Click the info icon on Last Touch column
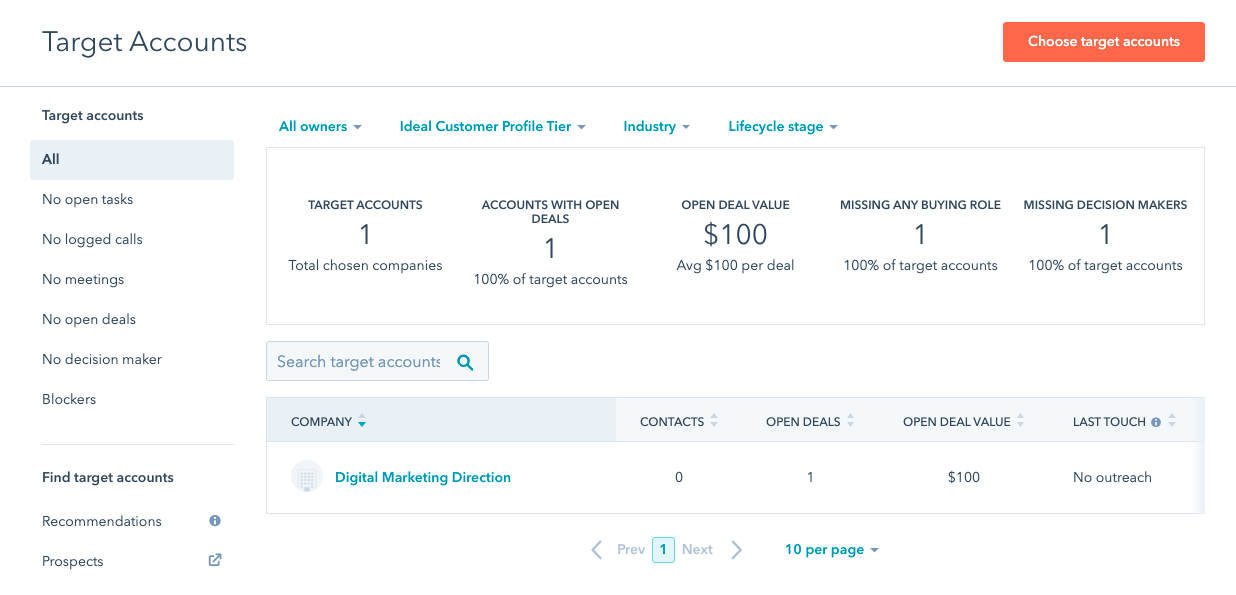The height and width of the screenshot is (595, 1236). 1155,420
